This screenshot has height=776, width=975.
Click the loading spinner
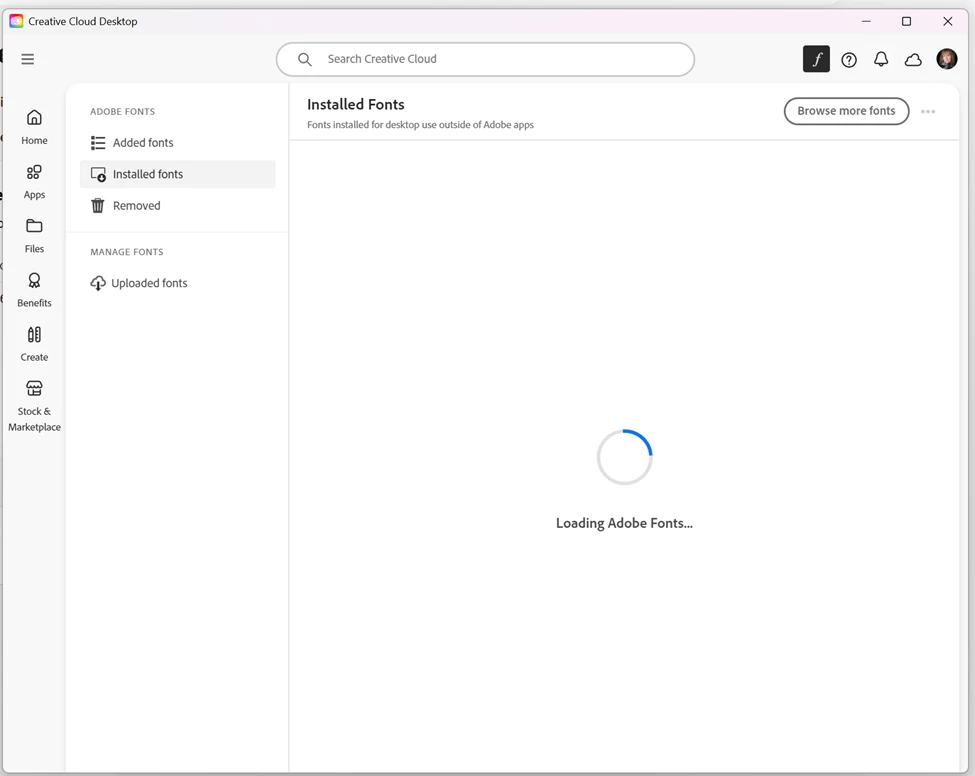click(624, 457)
